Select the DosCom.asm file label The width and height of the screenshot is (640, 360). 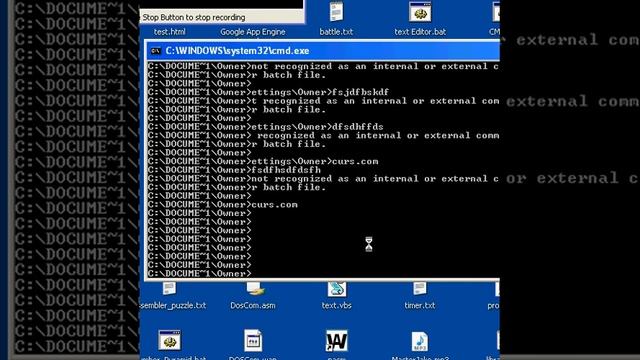click(253, 305)
